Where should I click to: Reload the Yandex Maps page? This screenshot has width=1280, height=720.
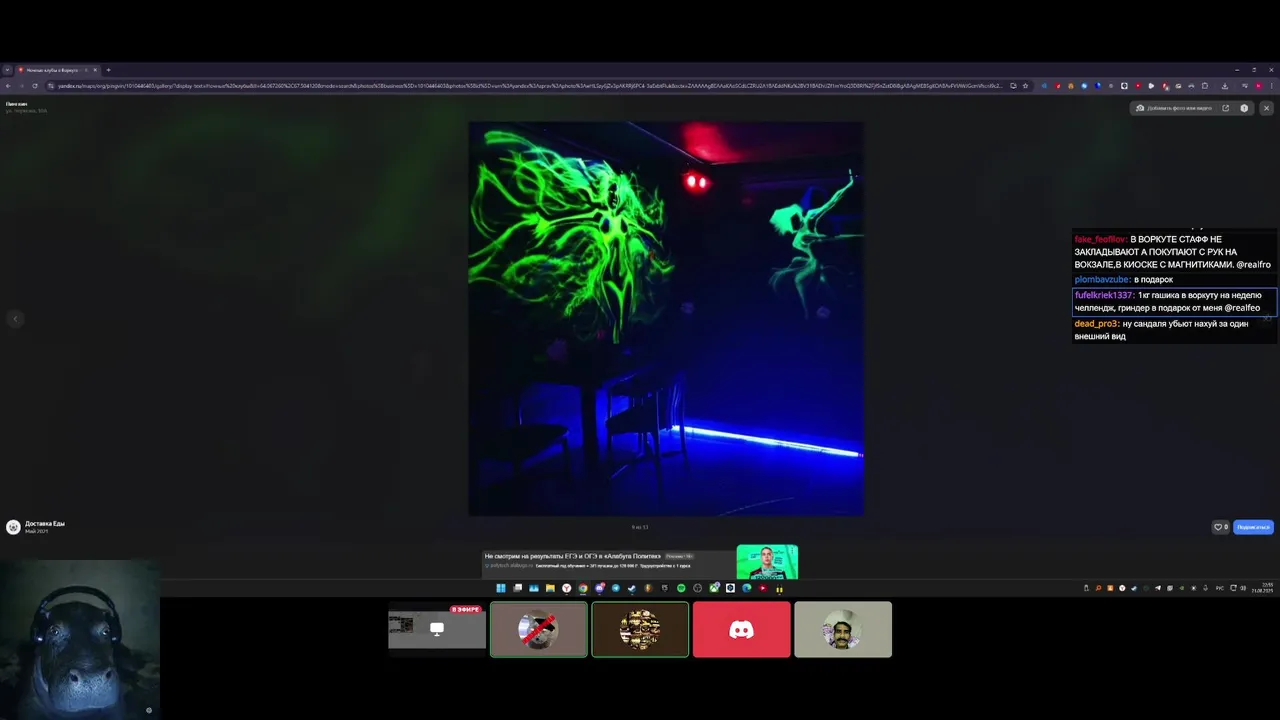35,86
